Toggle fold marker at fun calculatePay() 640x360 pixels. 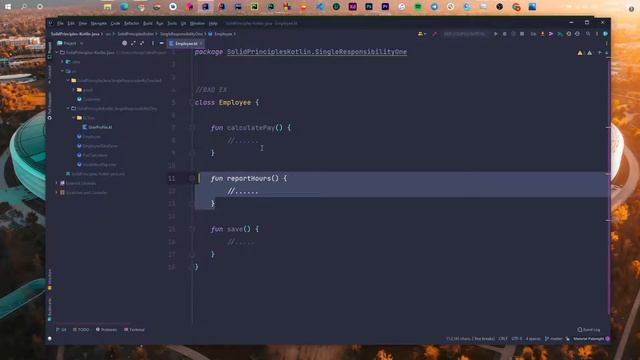[192, 128]
